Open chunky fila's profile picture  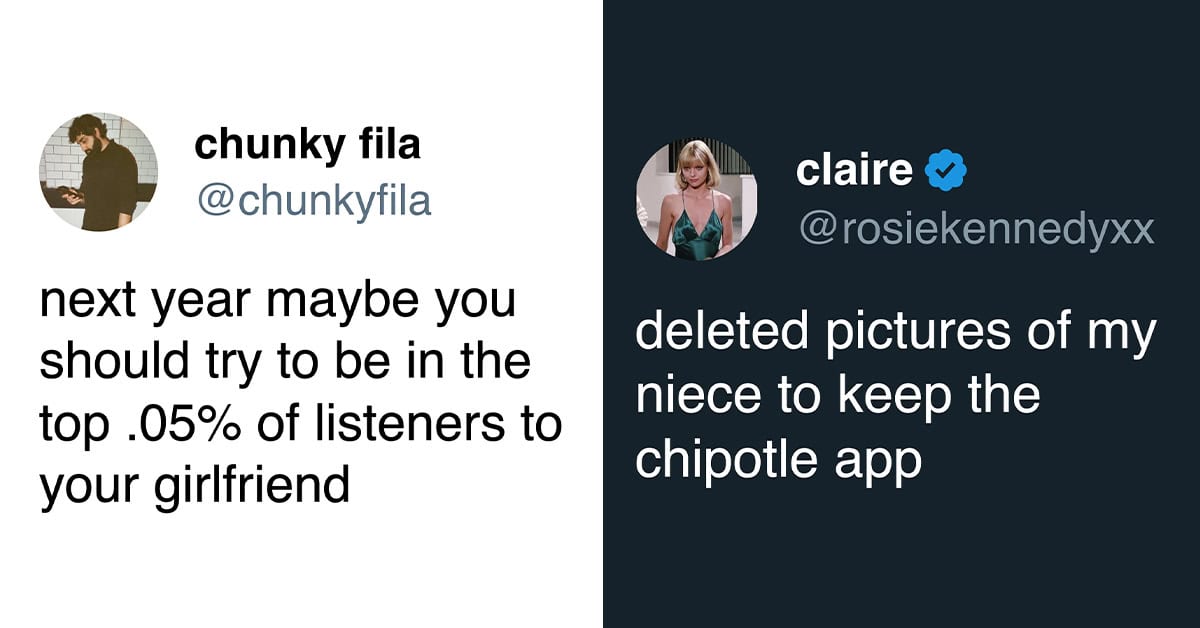[98, 173]
